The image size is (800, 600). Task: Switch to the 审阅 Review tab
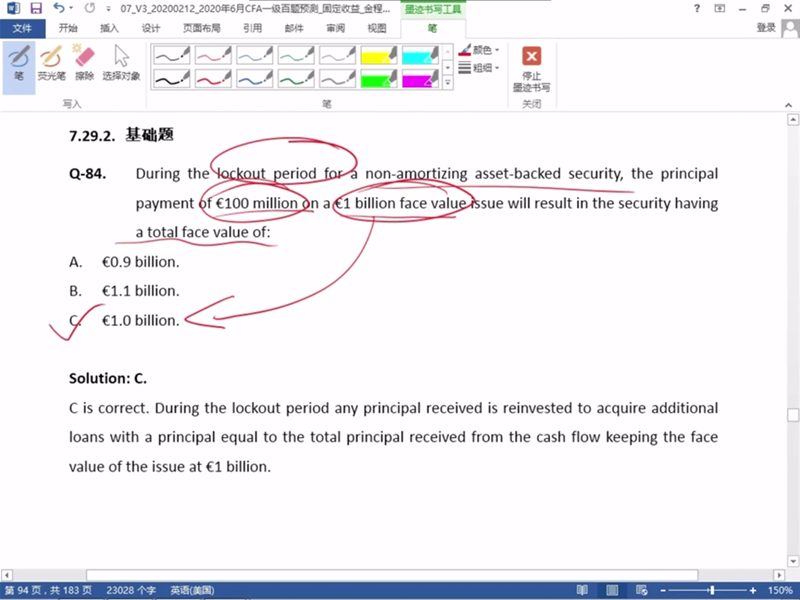pyautogui.click(x=336, y=28)
